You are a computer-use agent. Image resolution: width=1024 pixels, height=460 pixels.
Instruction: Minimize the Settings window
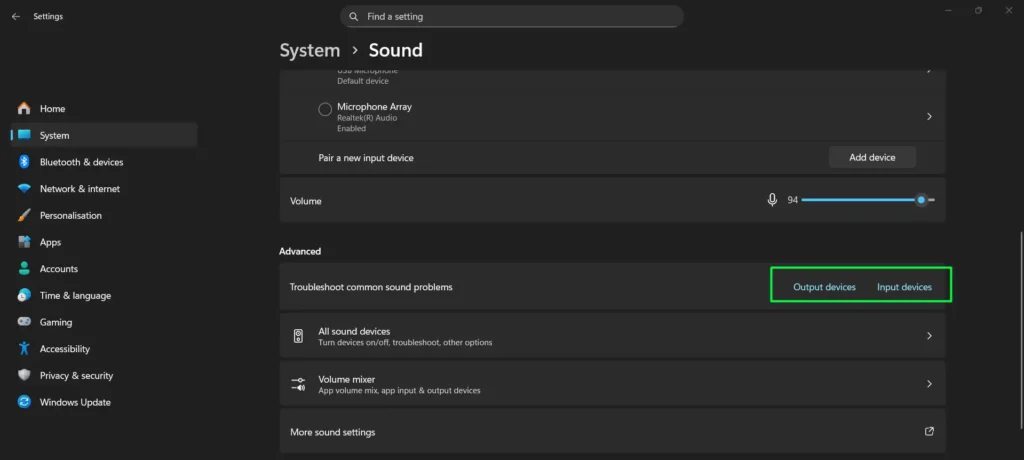click(x=948, y=10)
